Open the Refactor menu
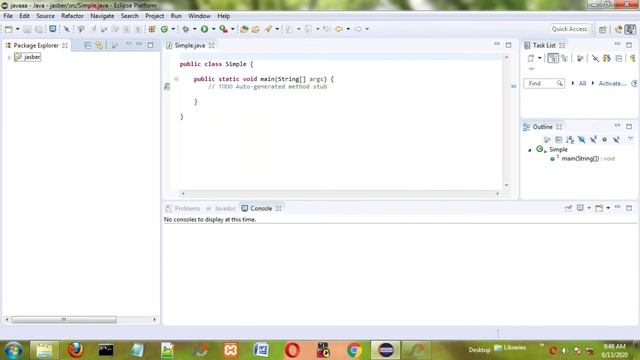This screenshot has width=640, height=360. pos(72,16)
